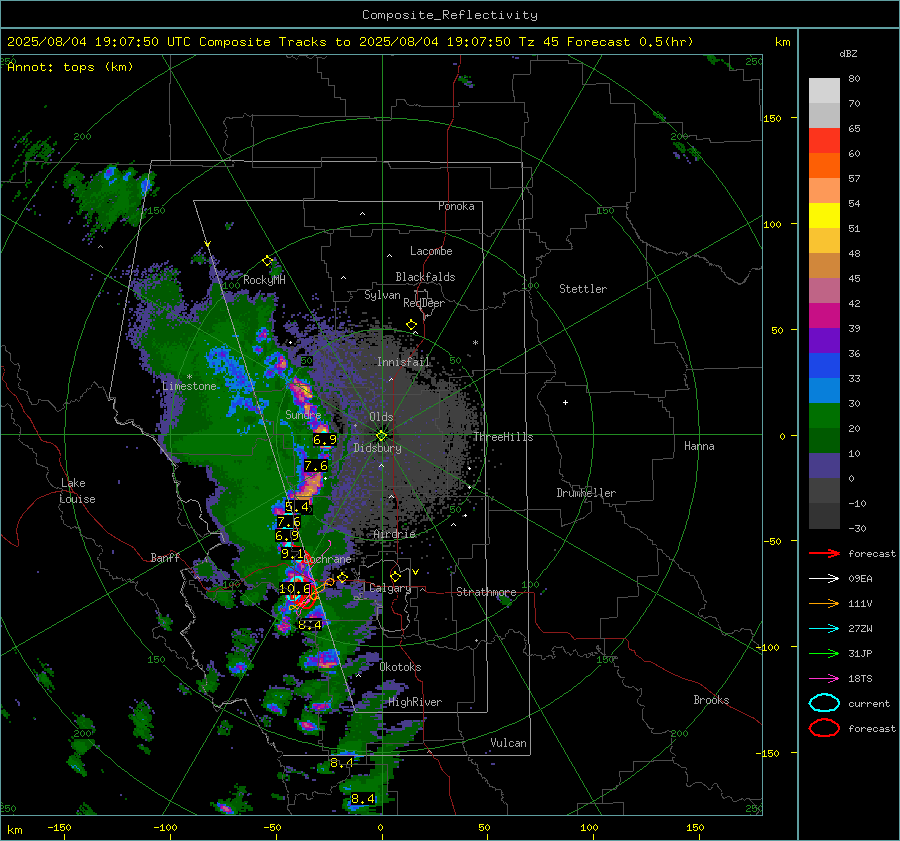Click the RockyMH label

[264, 280]
